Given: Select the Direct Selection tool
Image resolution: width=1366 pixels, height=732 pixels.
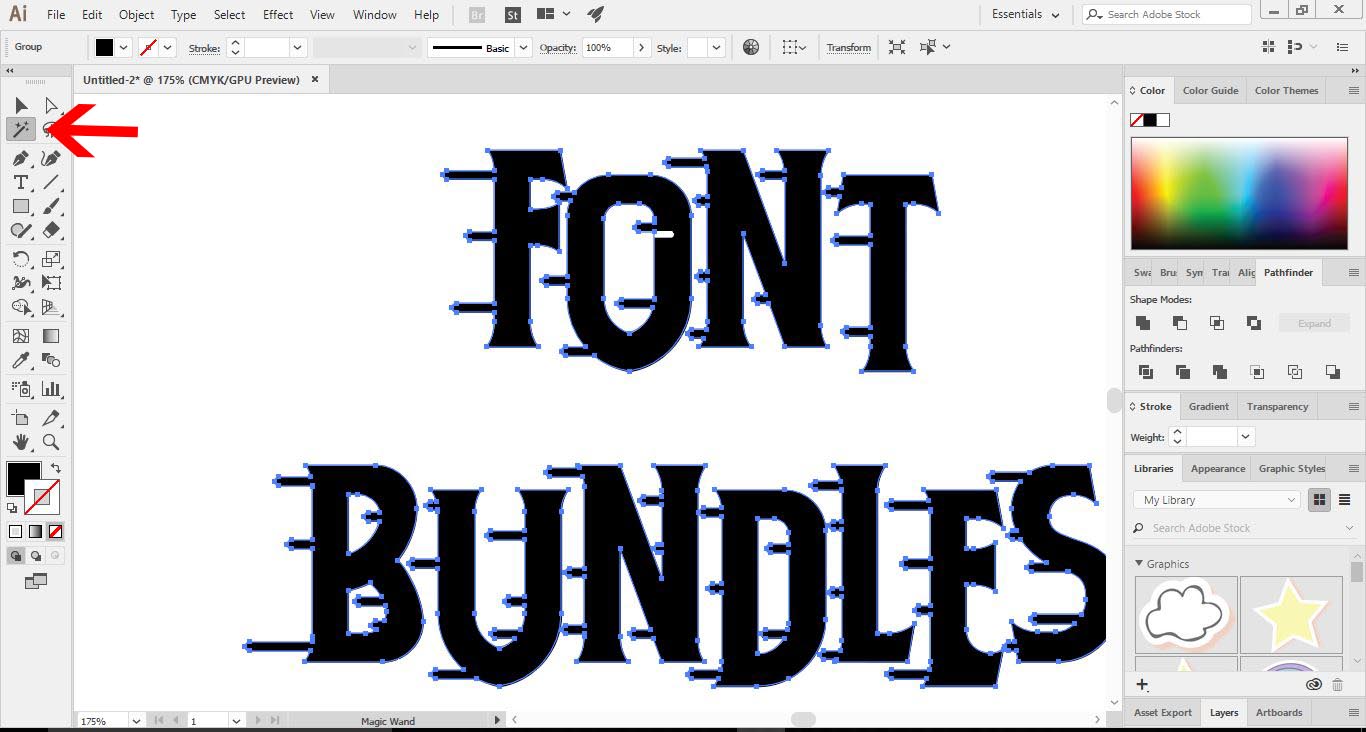Looking at the screenshot, I should tap(51, 105).
